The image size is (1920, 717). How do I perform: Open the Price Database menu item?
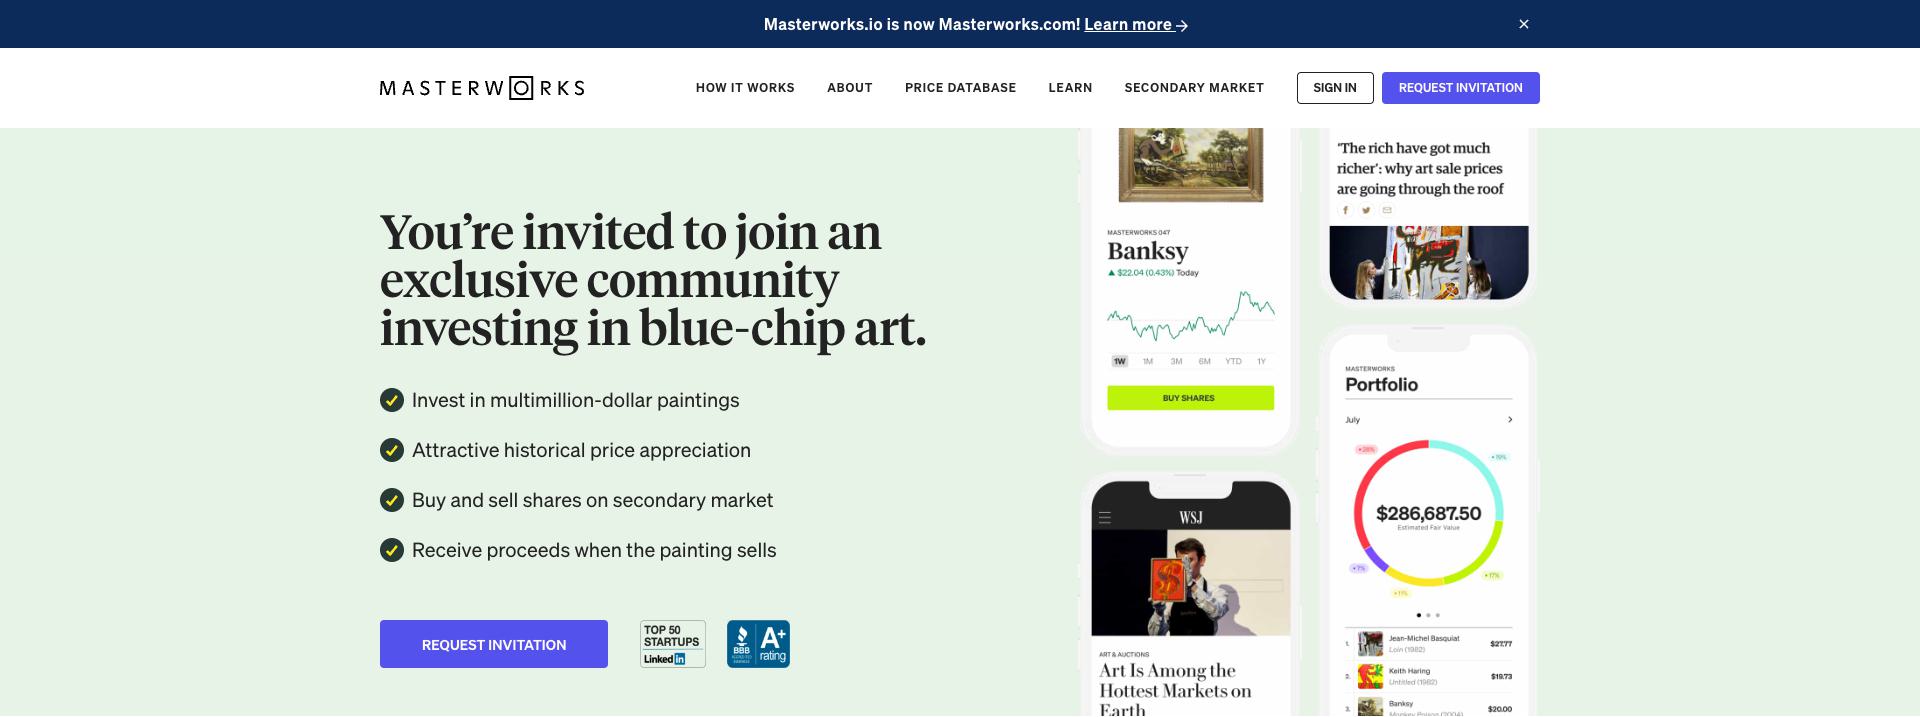(x=960, y=88)
